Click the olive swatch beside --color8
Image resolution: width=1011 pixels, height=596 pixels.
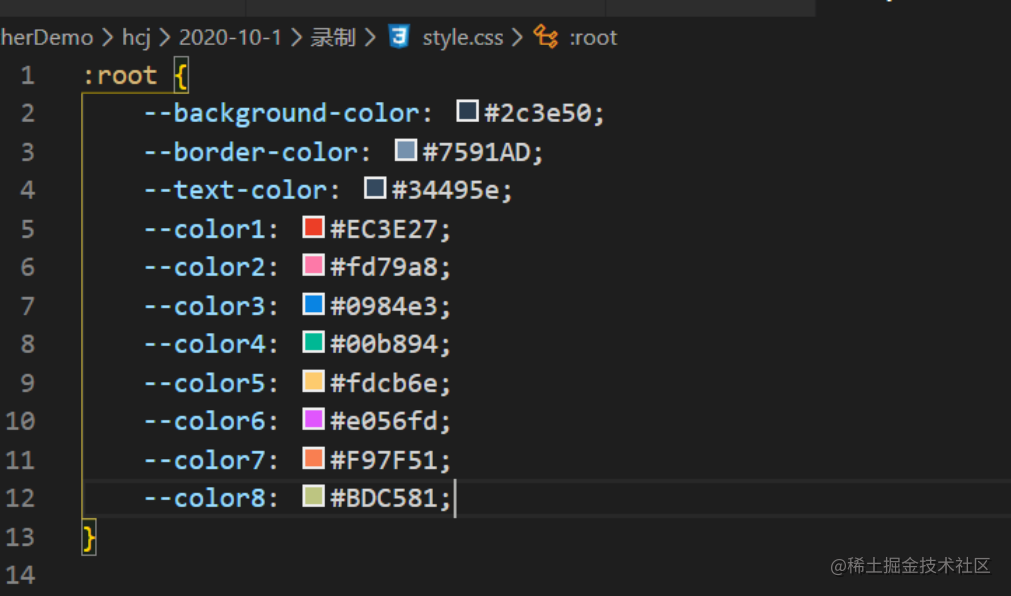pyautogui.click(x=314, y=497)
